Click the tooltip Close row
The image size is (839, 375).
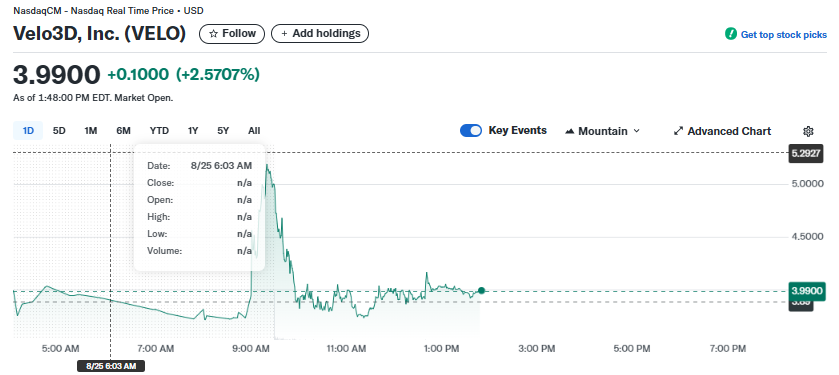(x=199, y=183)
